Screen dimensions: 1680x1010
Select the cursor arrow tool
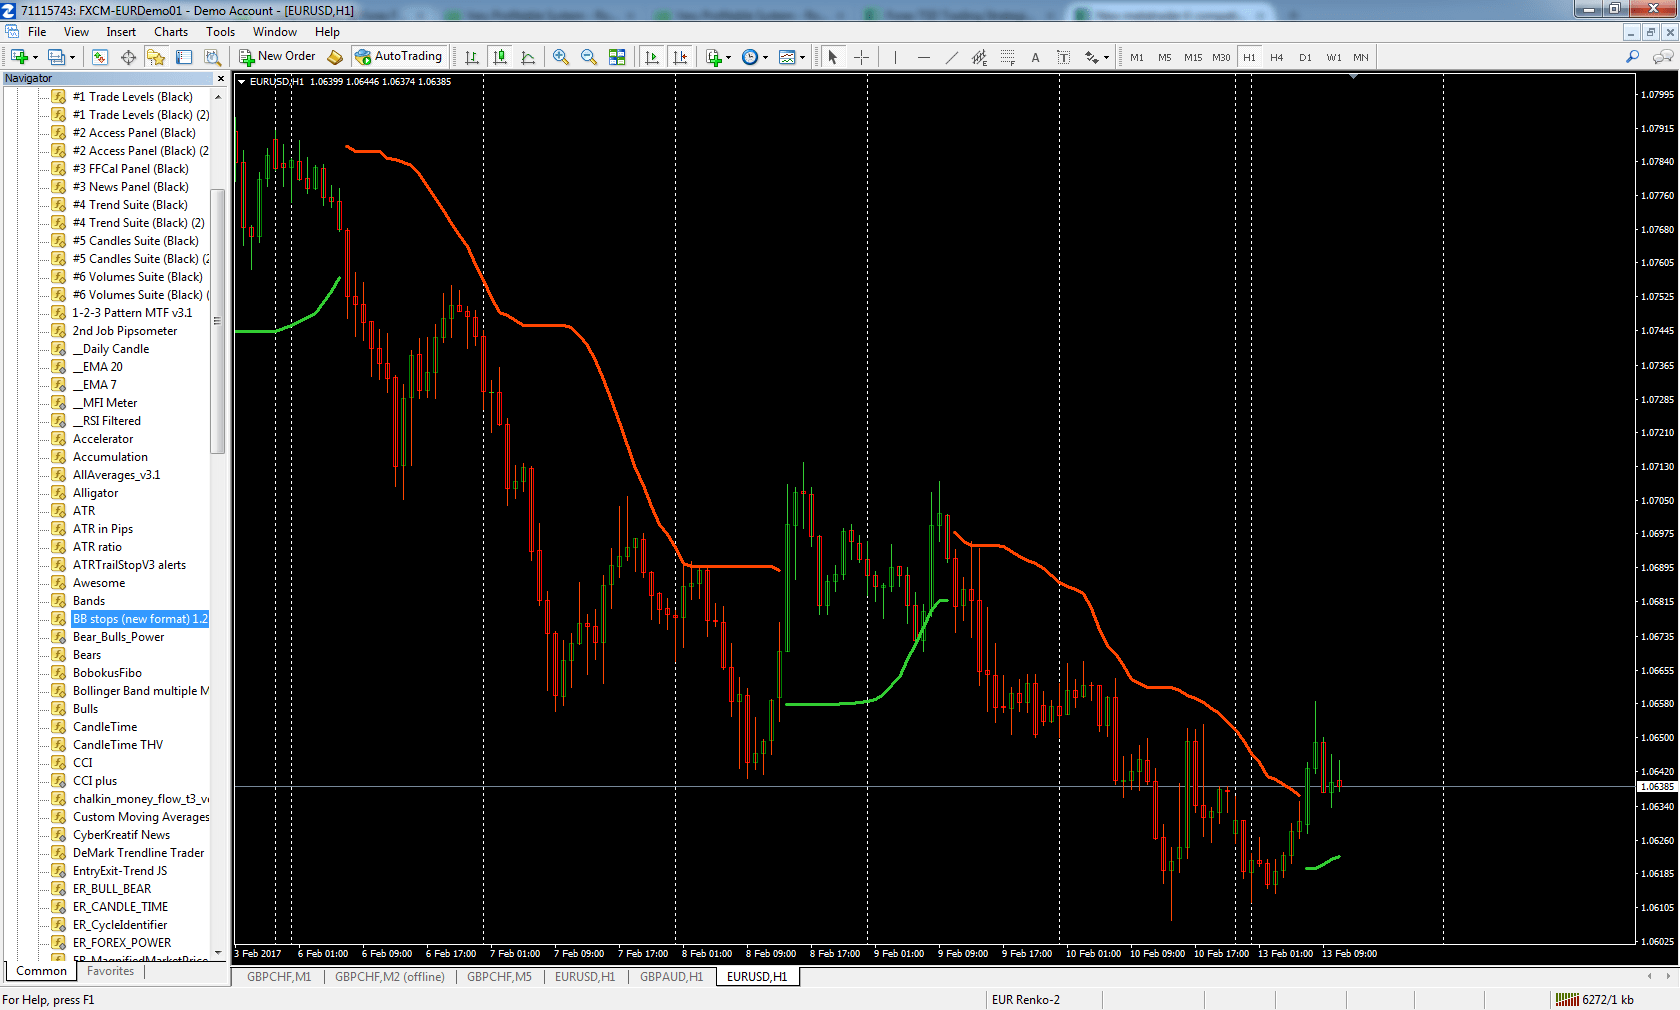pos(832,57)
